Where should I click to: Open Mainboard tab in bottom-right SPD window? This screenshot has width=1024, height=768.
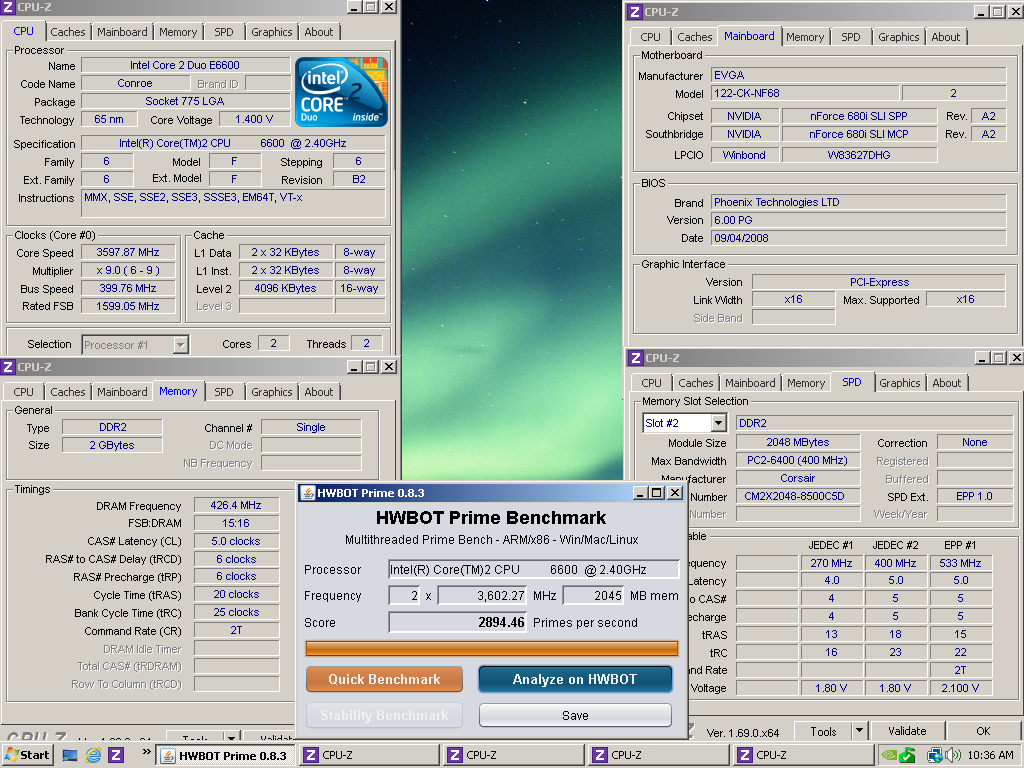[750, 383]
